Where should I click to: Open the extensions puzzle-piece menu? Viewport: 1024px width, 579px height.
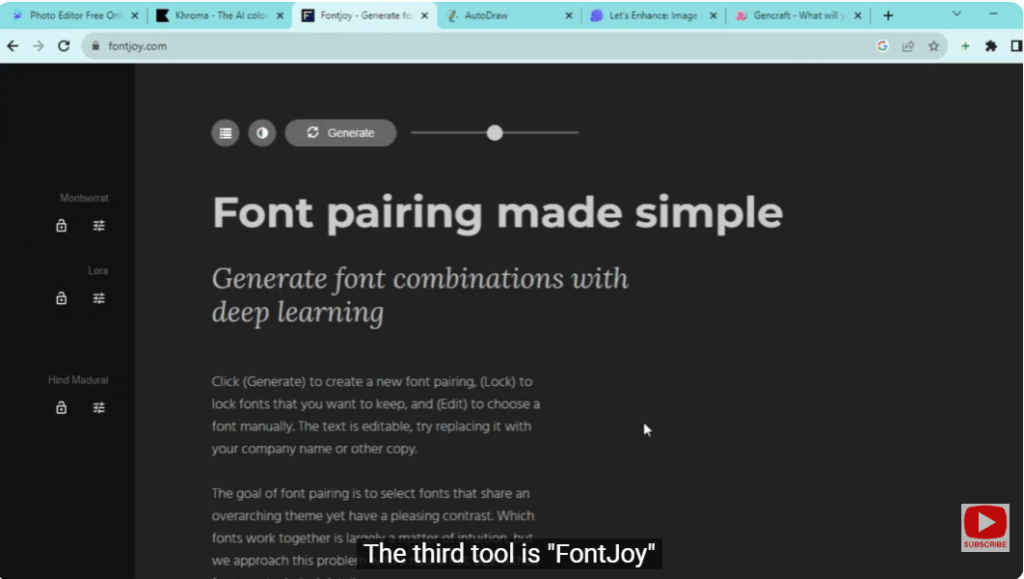tap(990, 45)
